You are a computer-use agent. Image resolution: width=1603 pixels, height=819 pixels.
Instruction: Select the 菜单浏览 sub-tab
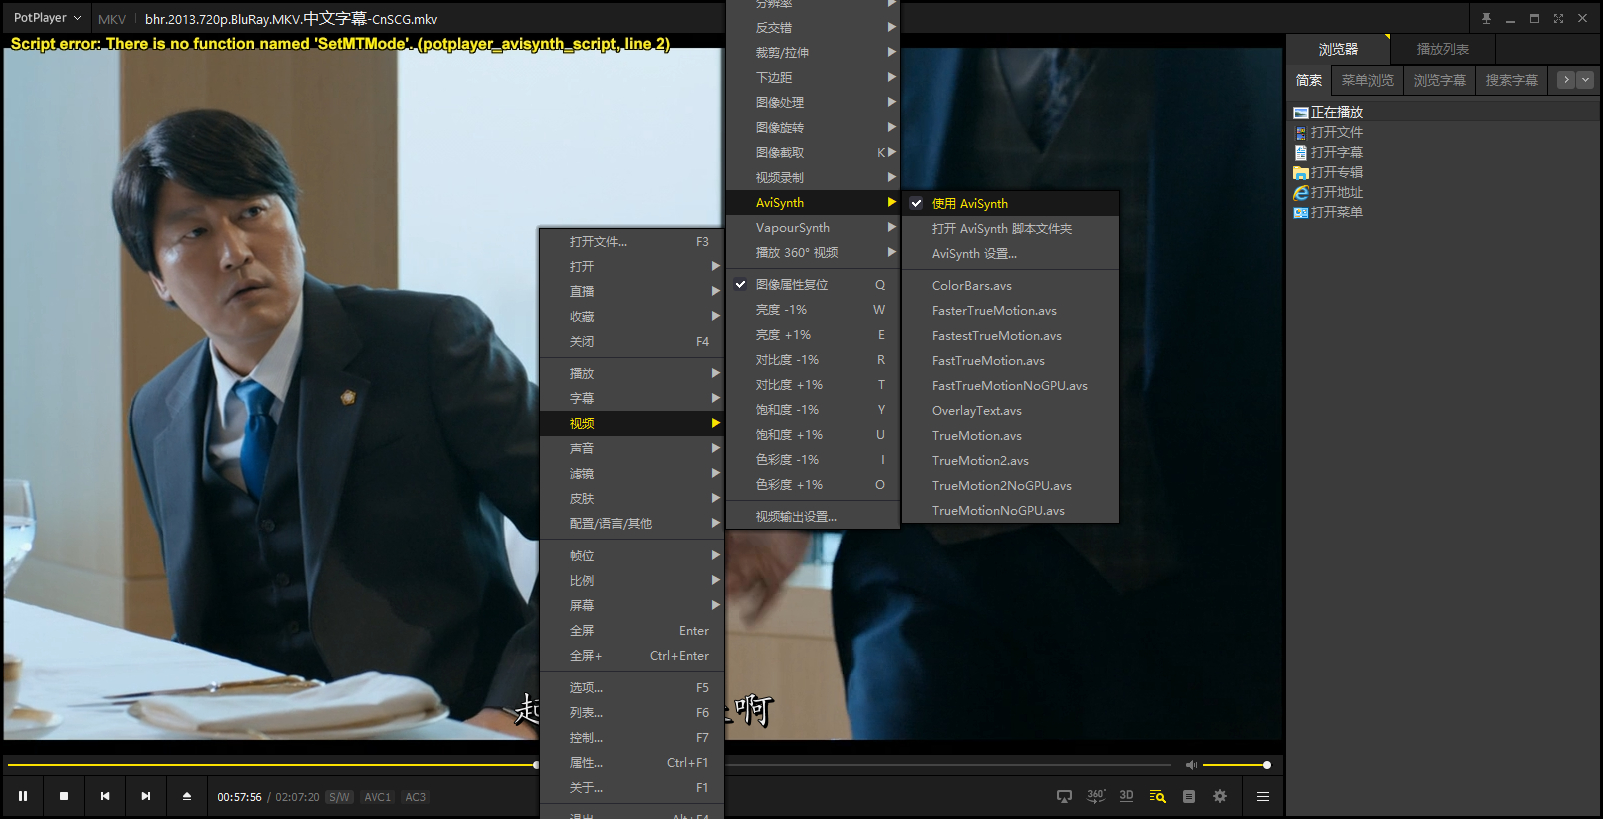click(x=1367, y=80)
